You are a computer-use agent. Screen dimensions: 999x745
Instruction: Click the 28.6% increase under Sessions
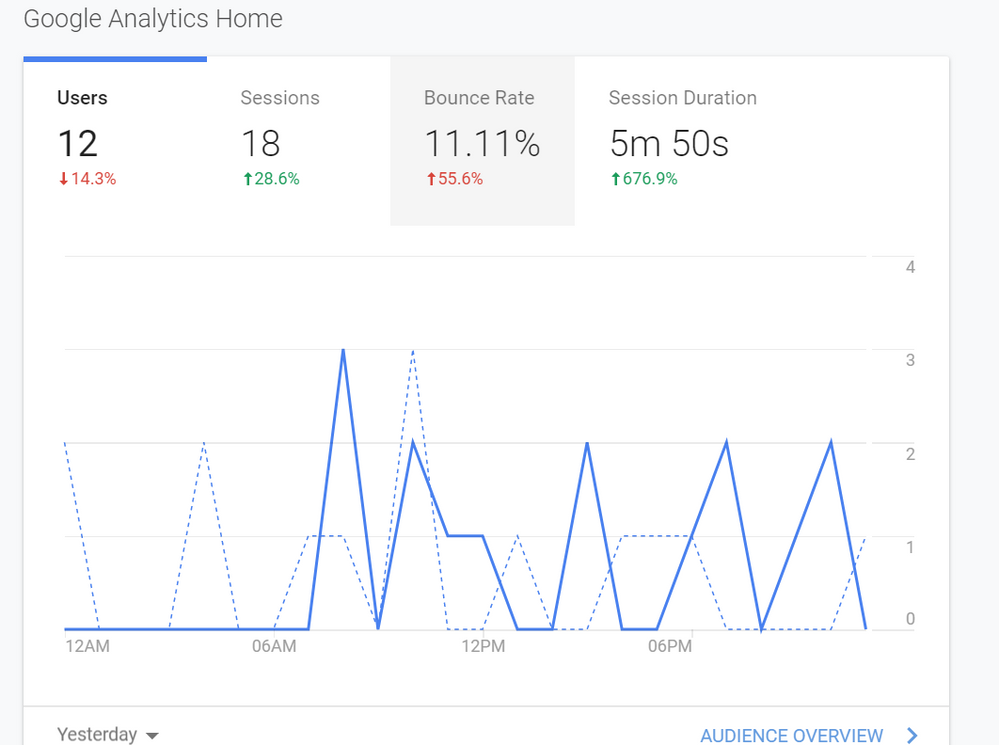(x=271, y=178)
